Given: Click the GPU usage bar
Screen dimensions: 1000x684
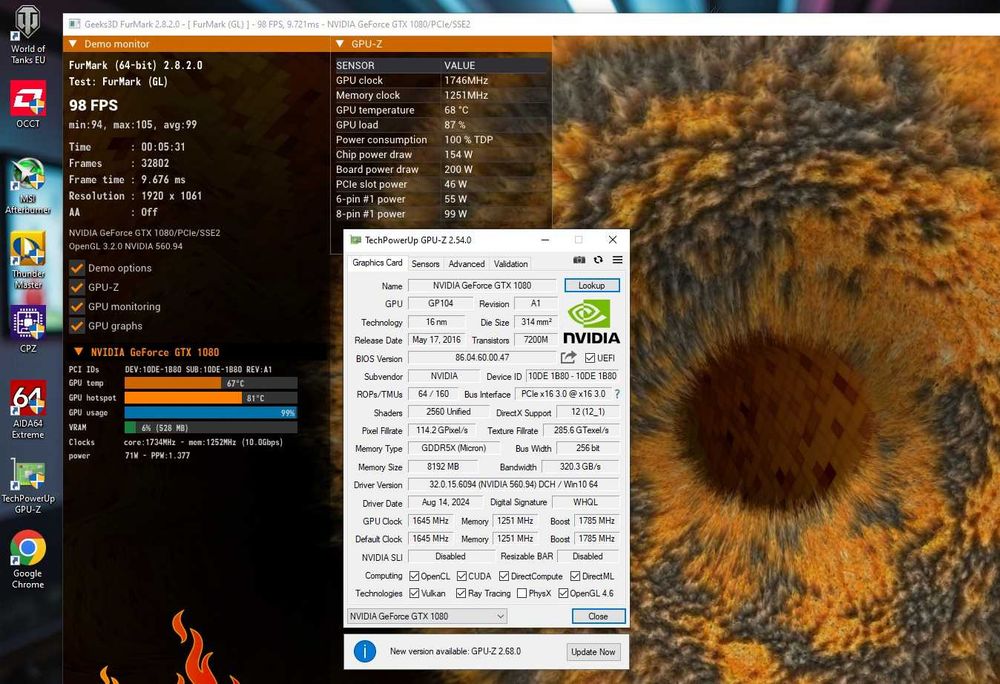Looking at the screenshot, I should 210,412.
